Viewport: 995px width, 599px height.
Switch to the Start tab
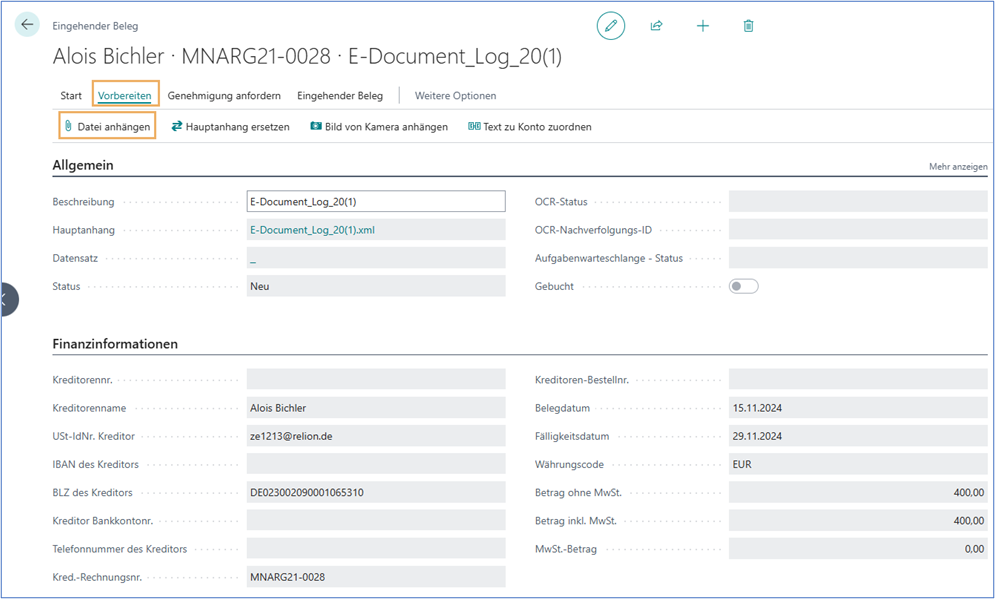click(x=71, y=96)
